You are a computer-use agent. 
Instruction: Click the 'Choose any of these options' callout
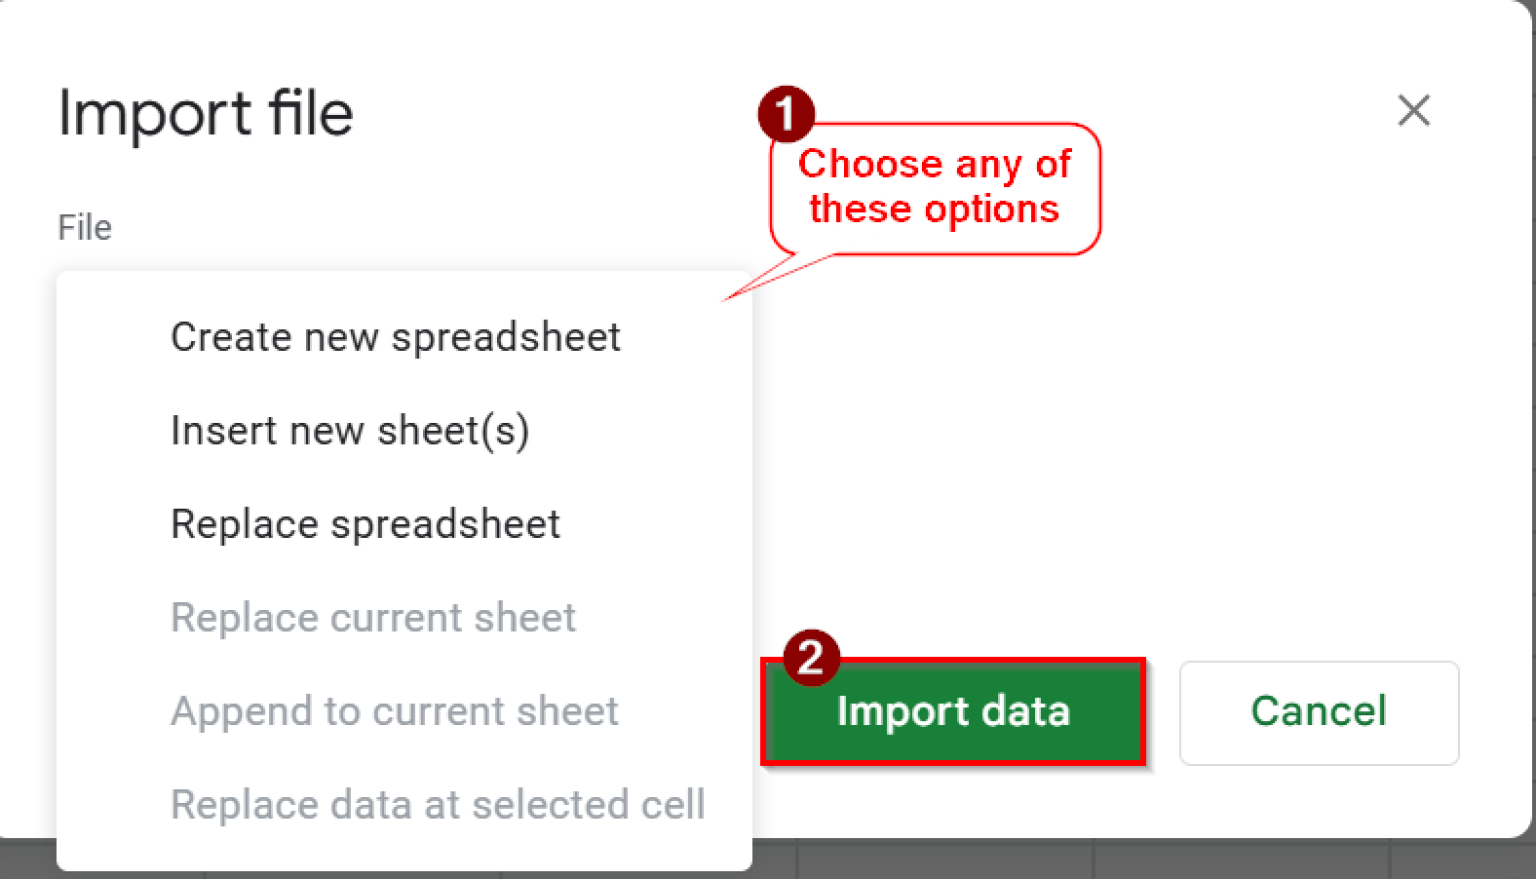[935, 188]
